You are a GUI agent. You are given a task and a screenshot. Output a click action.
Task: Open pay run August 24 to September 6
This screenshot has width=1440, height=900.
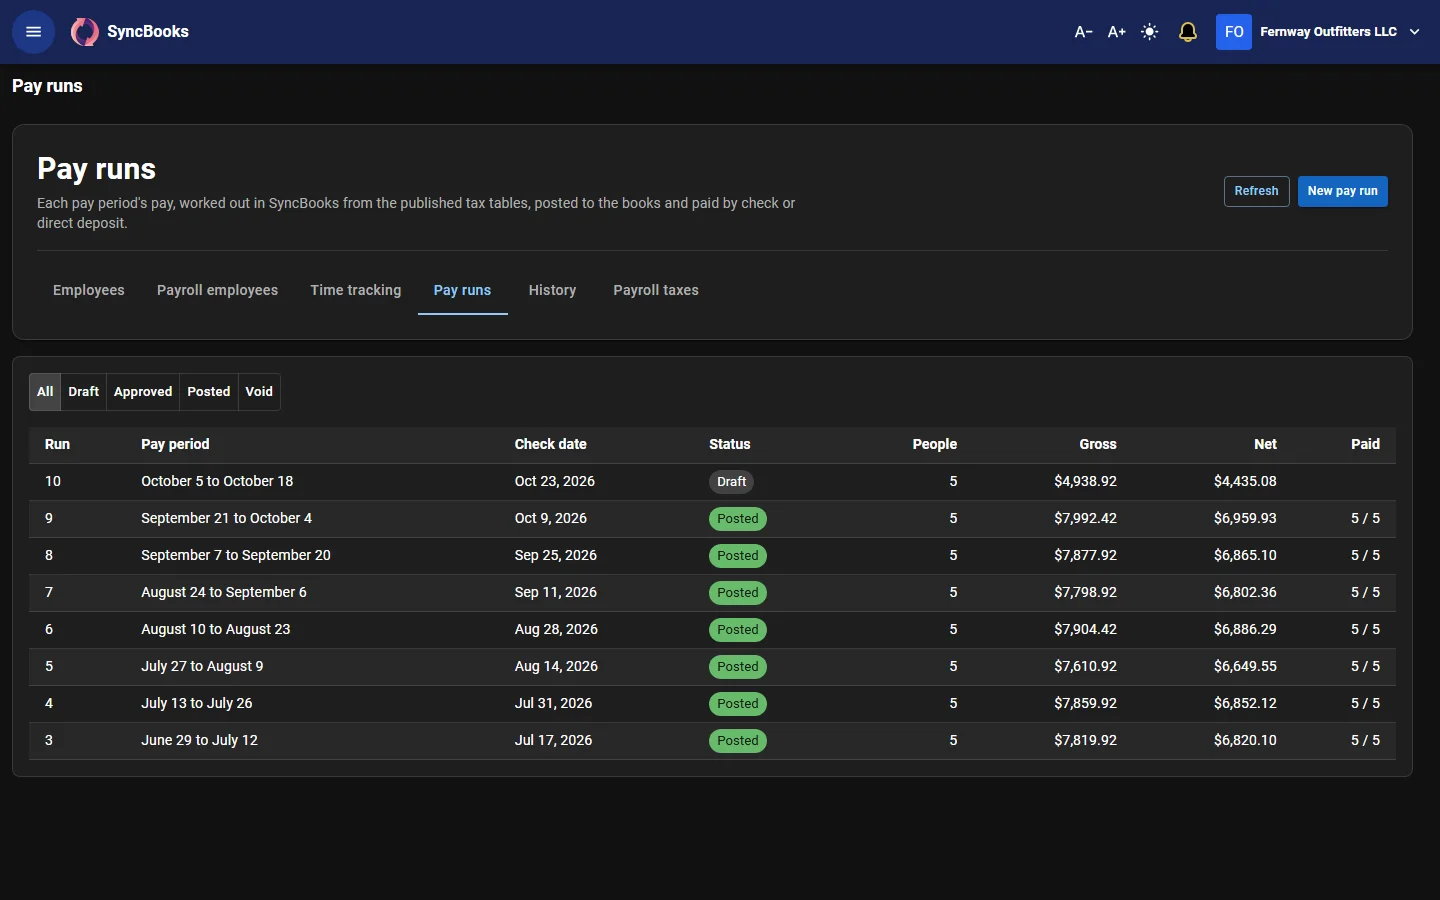712,593
